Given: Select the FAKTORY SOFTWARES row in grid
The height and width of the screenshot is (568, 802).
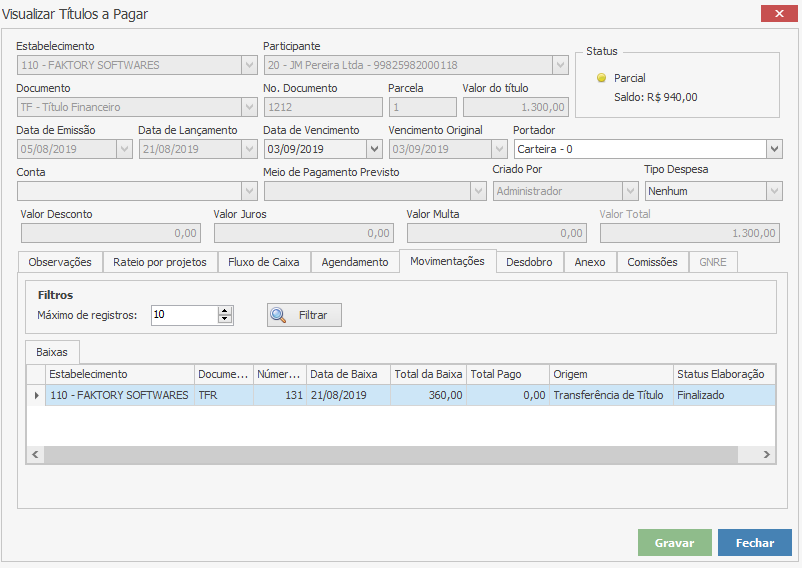Looking at the screenshot, I should click(x=119, y=395).
